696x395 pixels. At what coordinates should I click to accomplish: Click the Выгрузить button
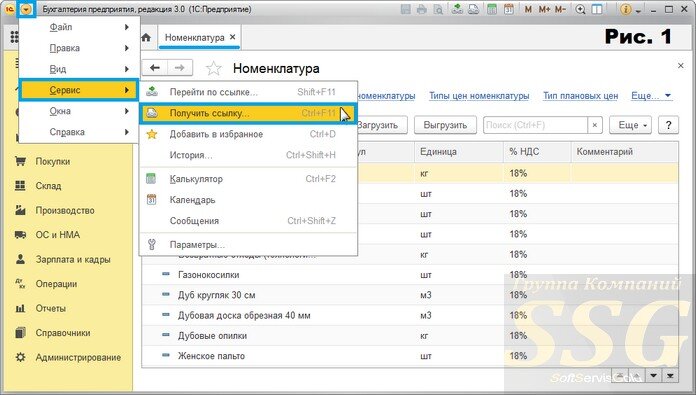(445, 125)
